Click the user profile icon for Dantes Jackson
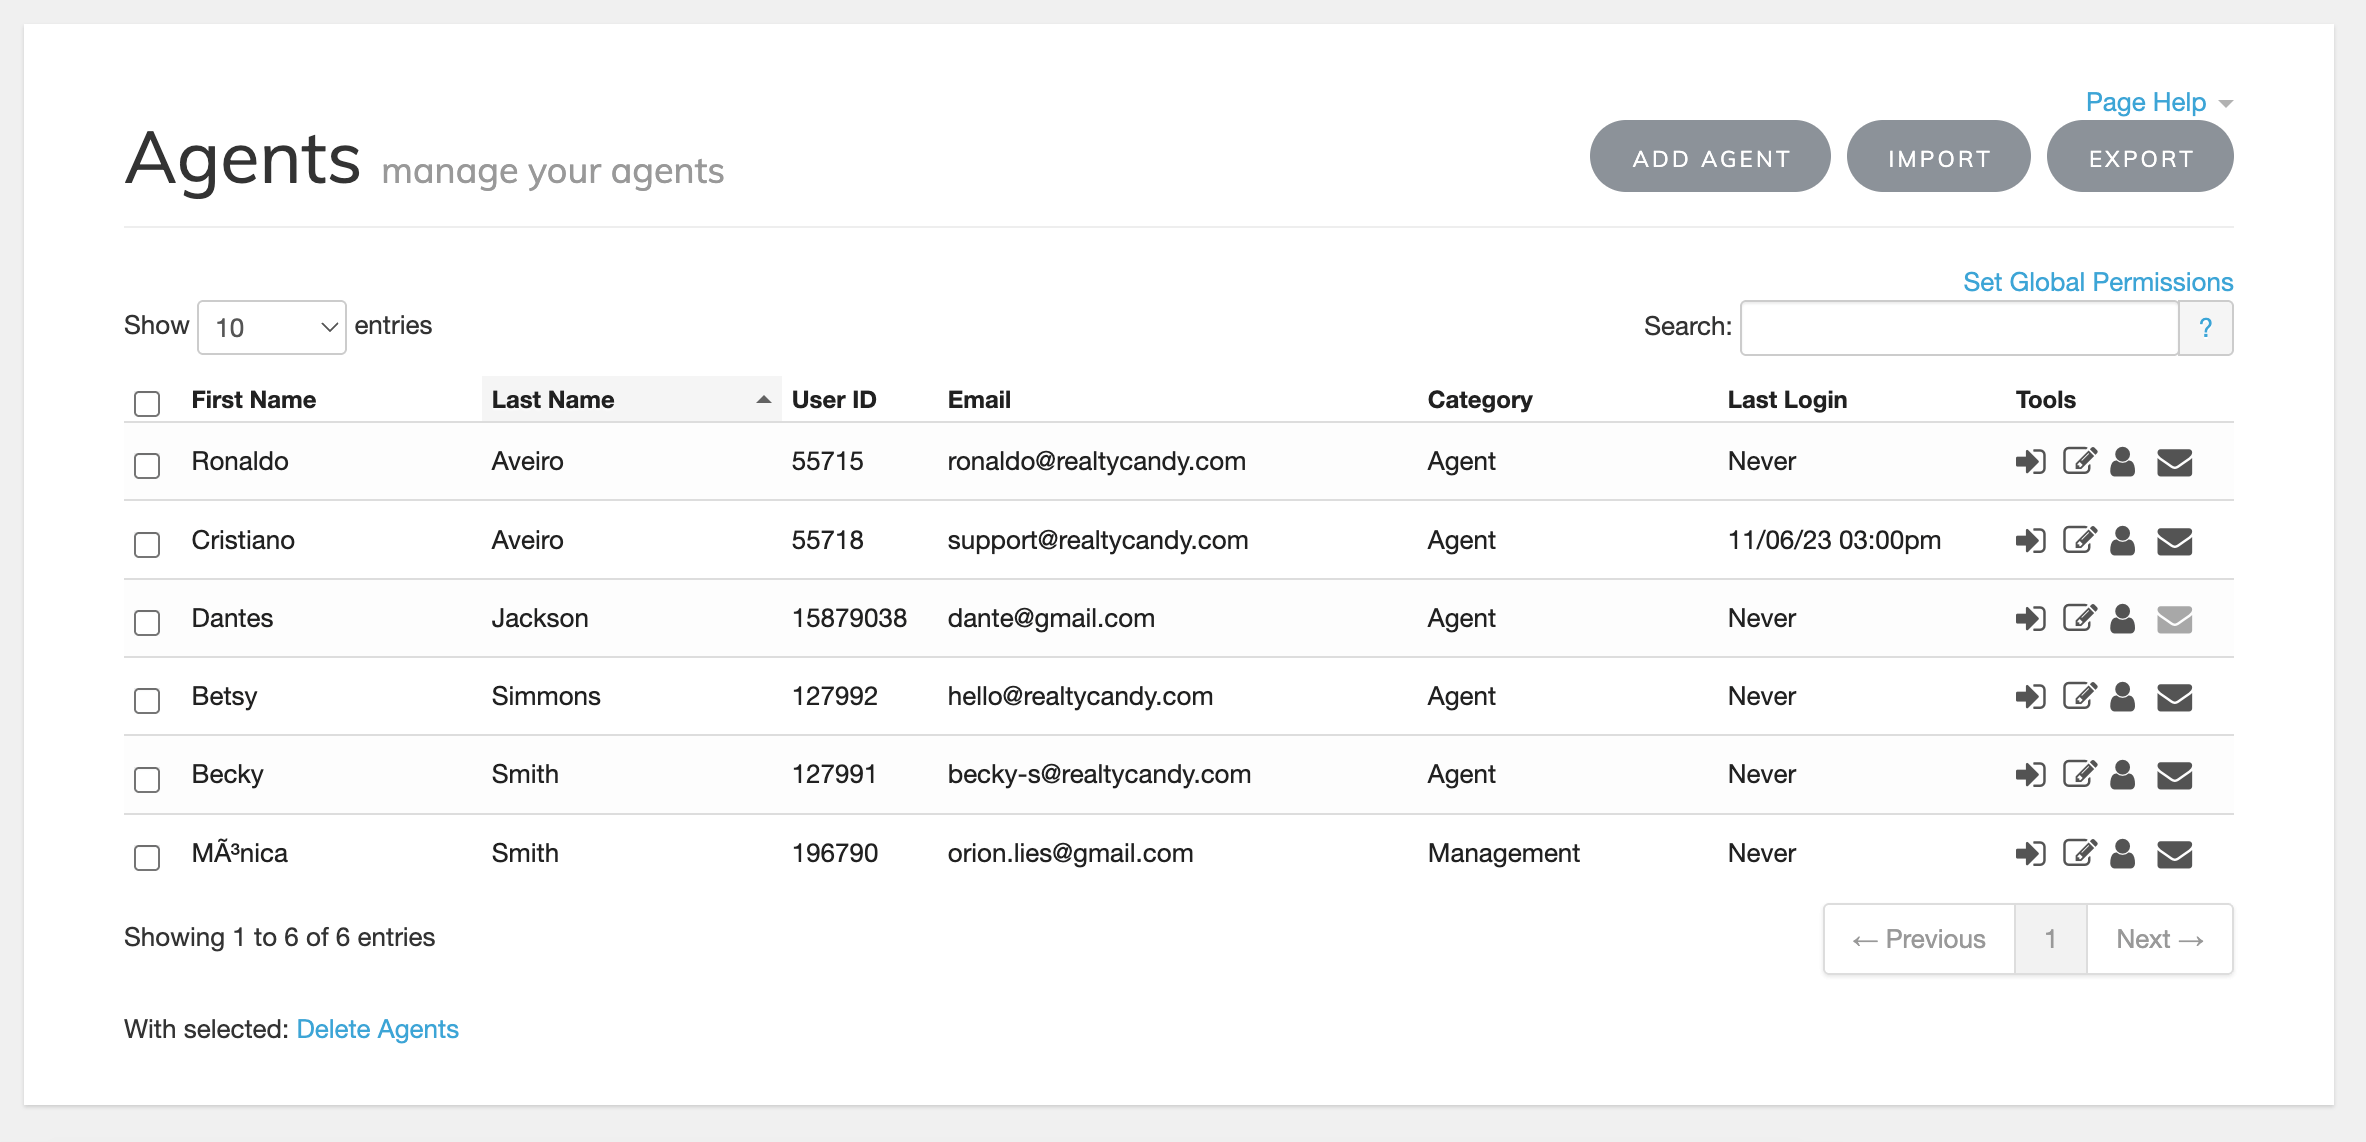 click(x=2122, y=619)
